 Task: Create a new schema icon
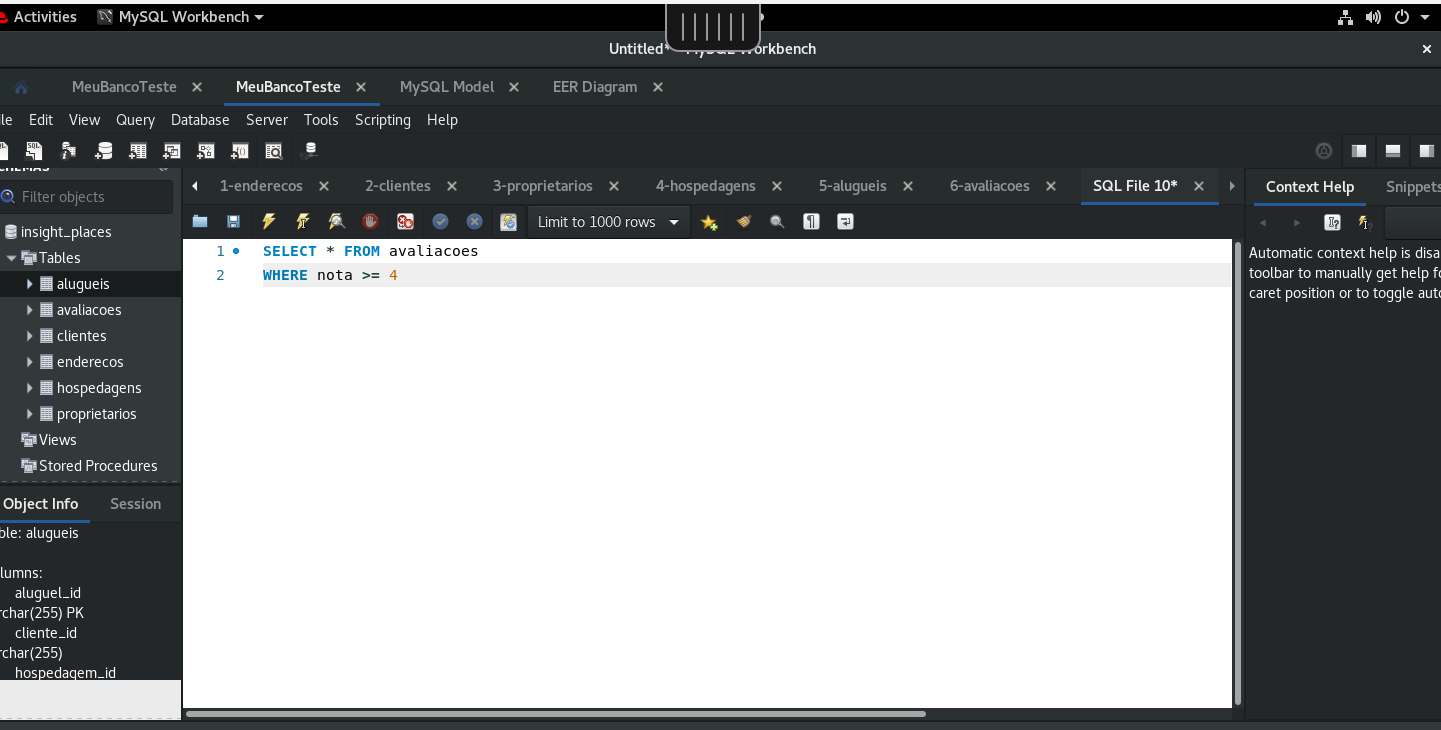[x=103, y=151]
